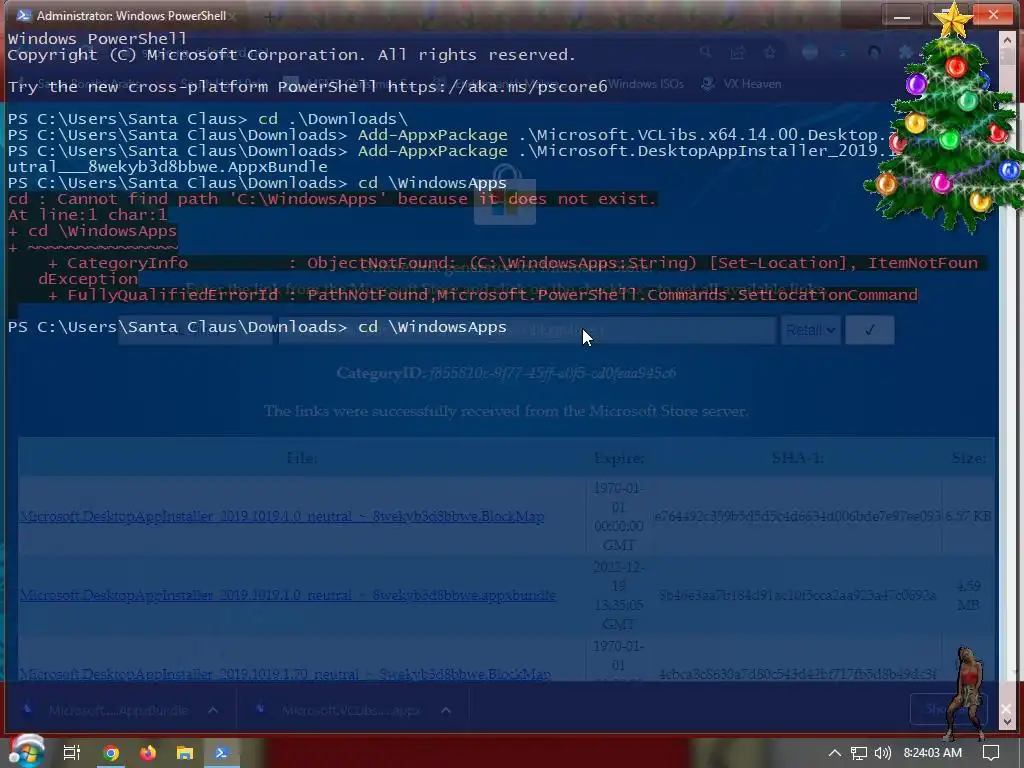Image resolution: width=1024 pixels, height=768 pixels.
Task: Click the PowerShell icon in the title bar
Action: [24, 15]
